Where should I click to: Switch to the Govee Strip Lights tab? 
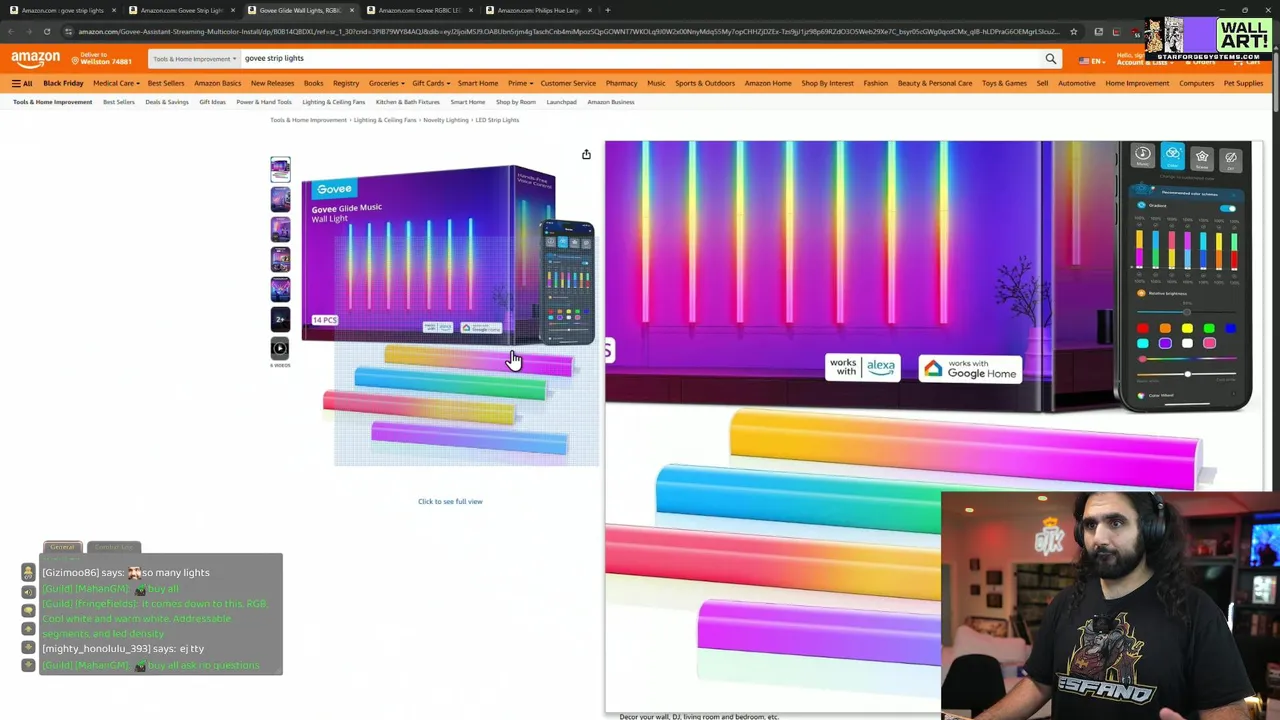(x=180, y=10)
